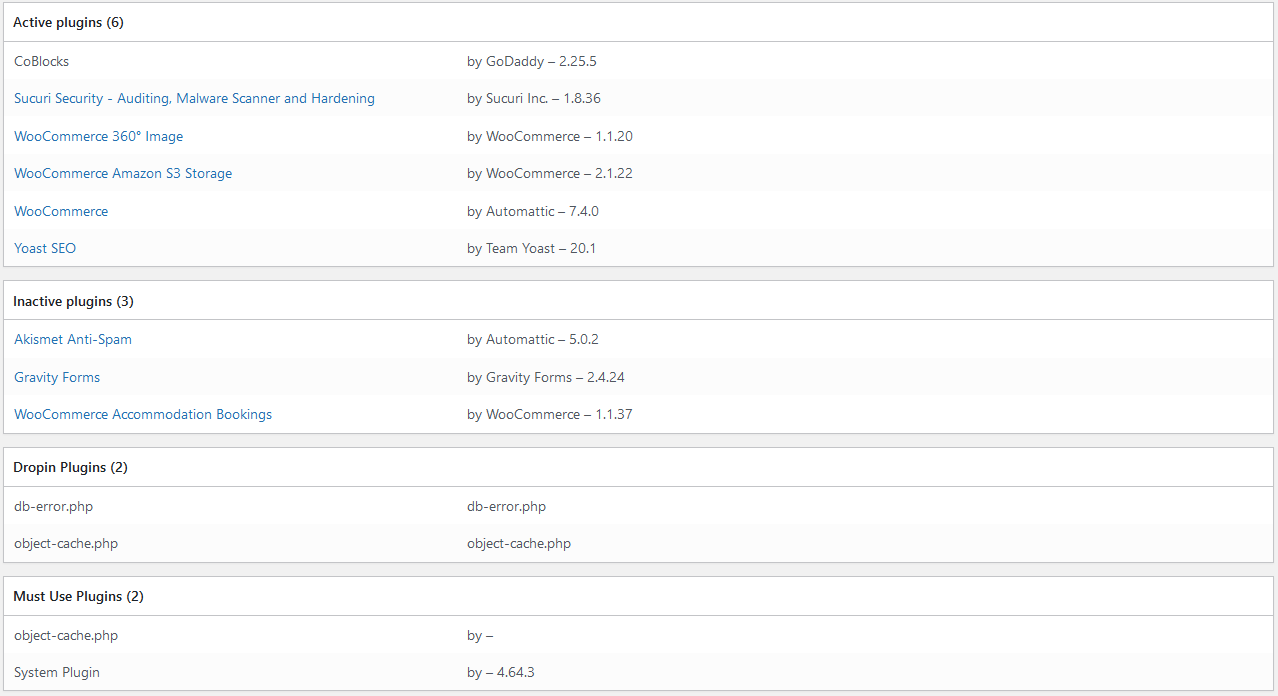Open the Sucuri Security plugin link
The width and height of the screenshot is (1278, 696).
coord(194,98)
